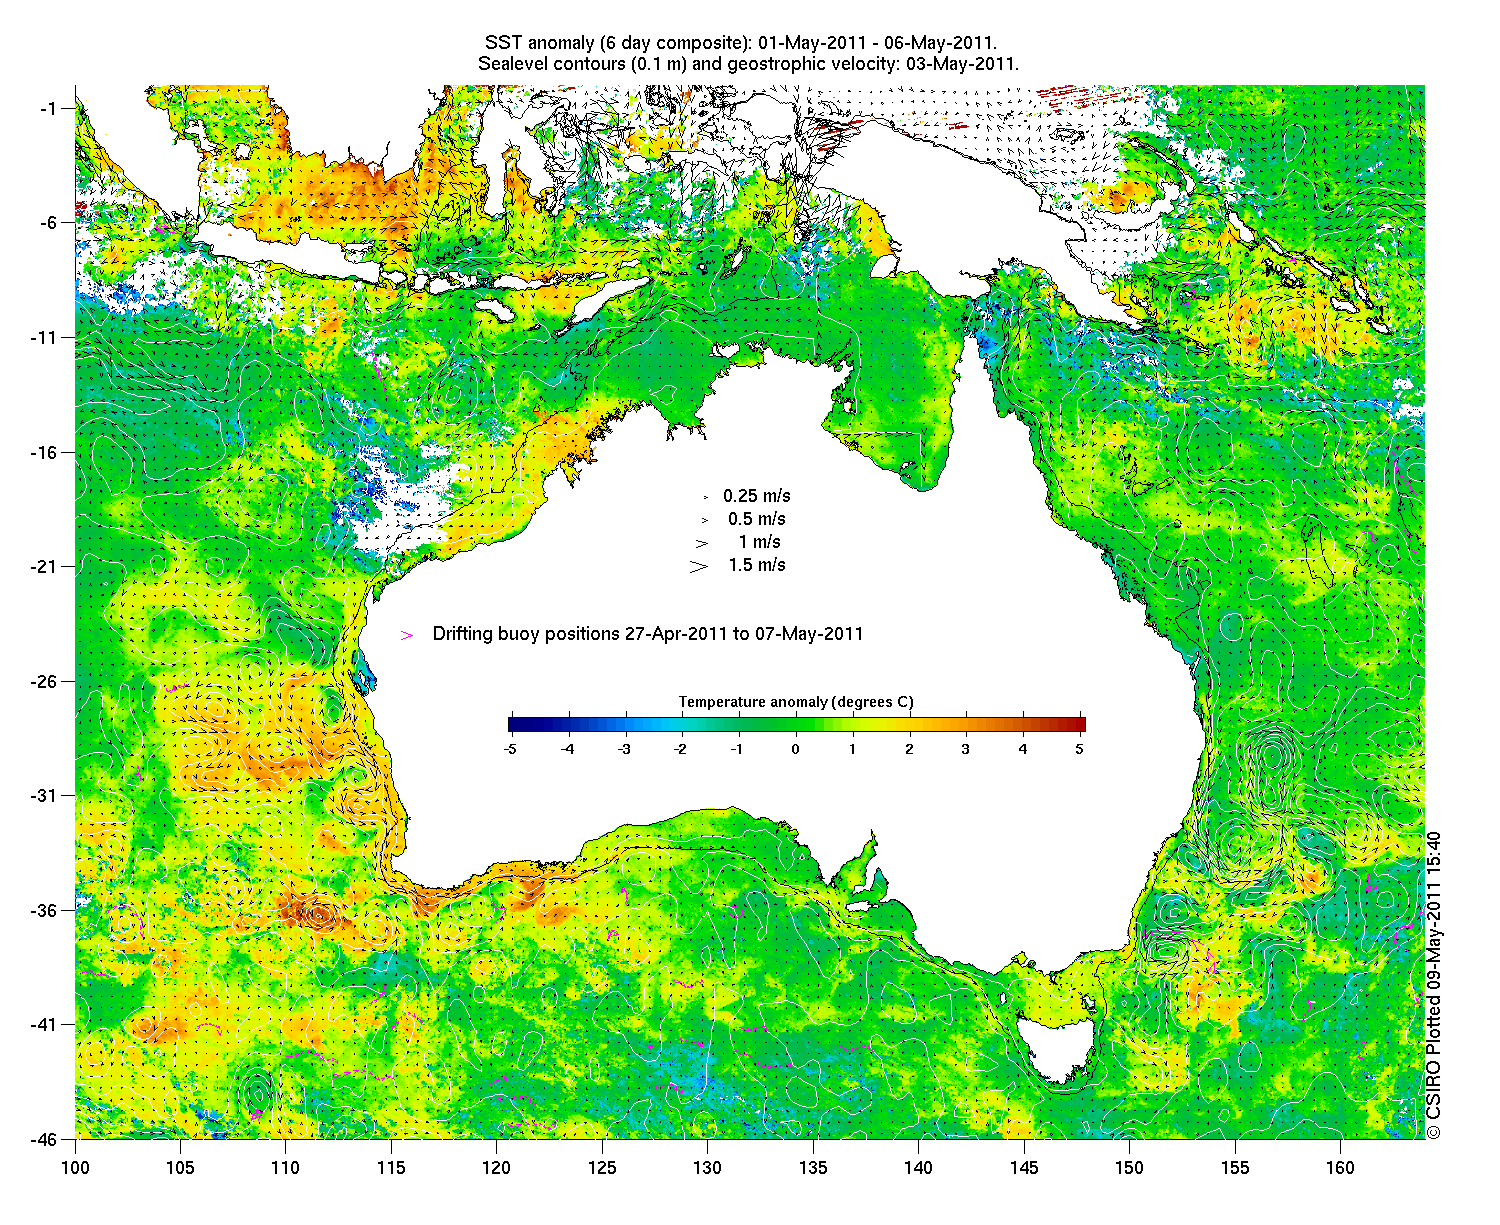1500x1225 pixels.
Task: Click longitude axis label 125
Action: coord(602,1168)
